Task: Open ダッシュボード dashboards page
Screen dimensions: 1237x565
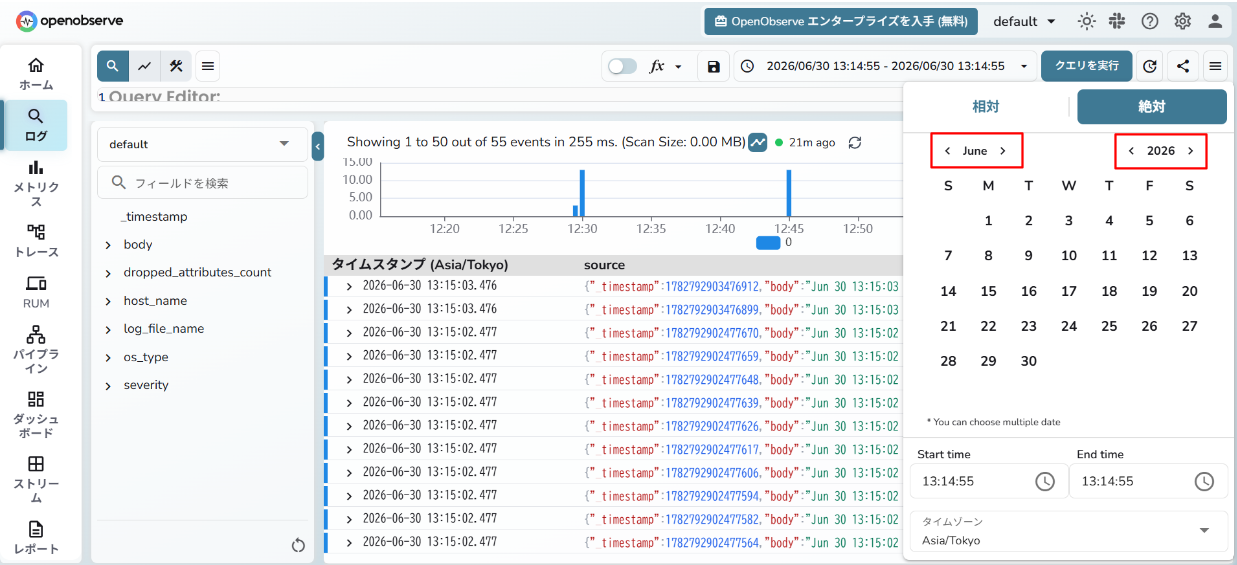Action: coord(36,415)
